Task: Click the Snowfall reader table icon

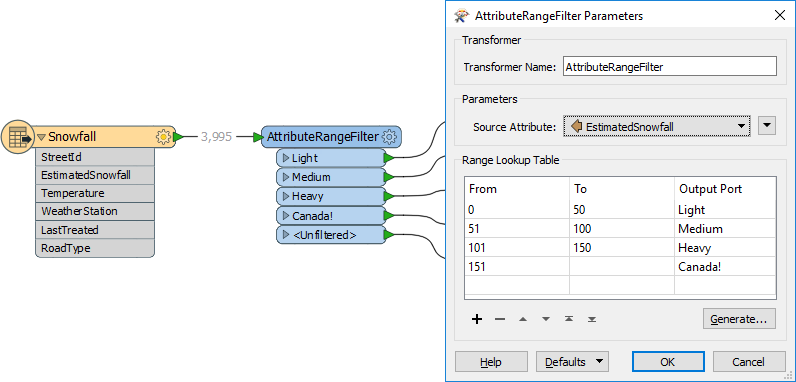Action: coord(19,137)
